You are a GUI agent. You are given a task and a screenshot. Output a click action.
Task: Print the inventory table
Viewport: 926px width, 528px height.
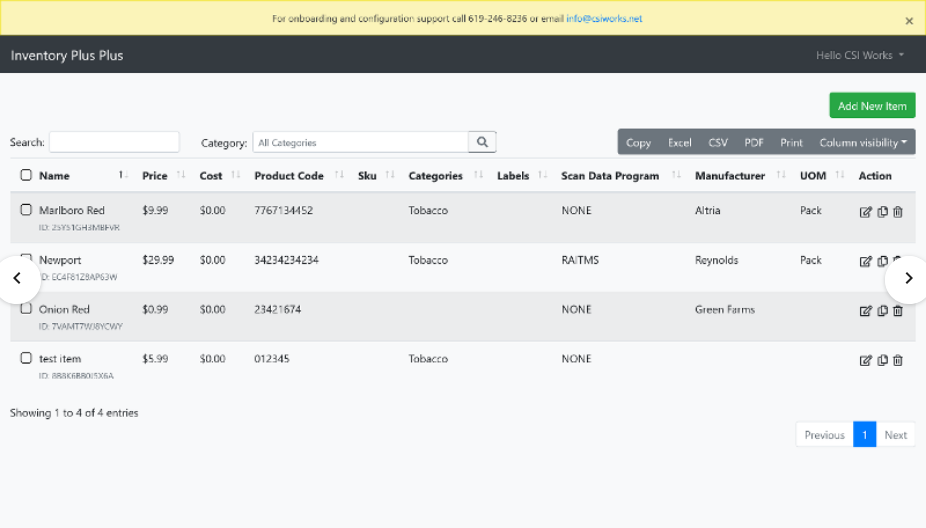point(791,142)
